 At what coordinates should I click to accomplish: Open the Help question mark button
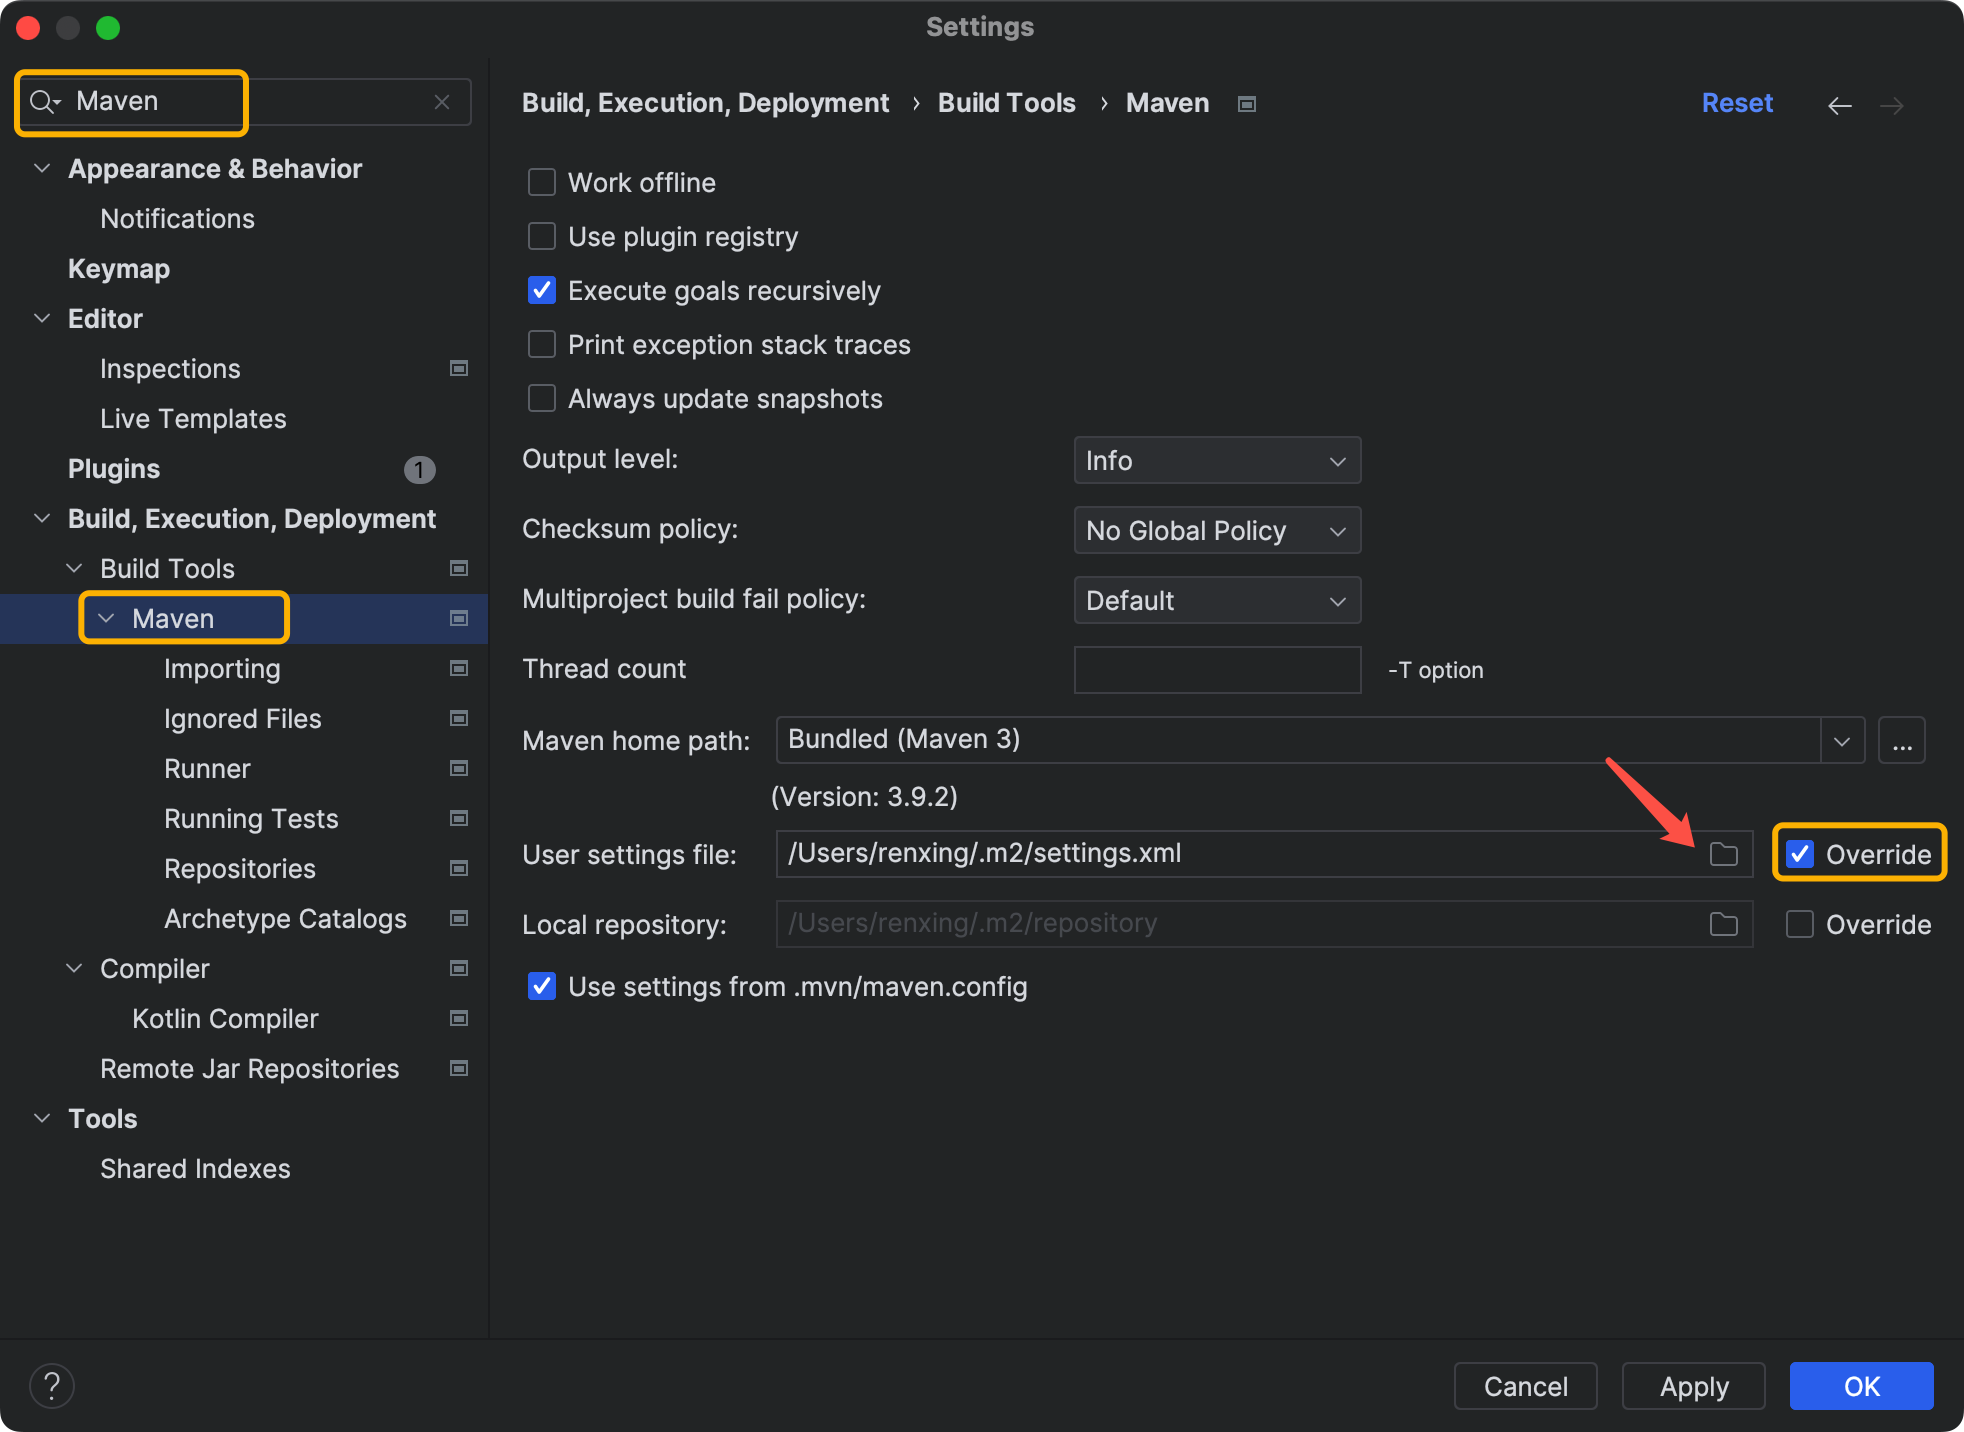click(x=52, y=1386)
